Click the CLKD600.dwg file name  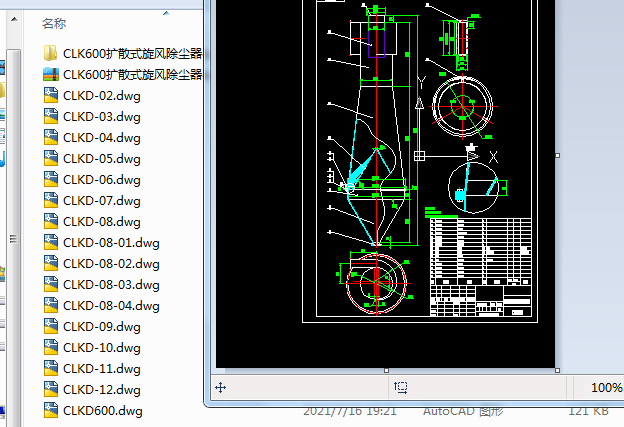point(103,411)
